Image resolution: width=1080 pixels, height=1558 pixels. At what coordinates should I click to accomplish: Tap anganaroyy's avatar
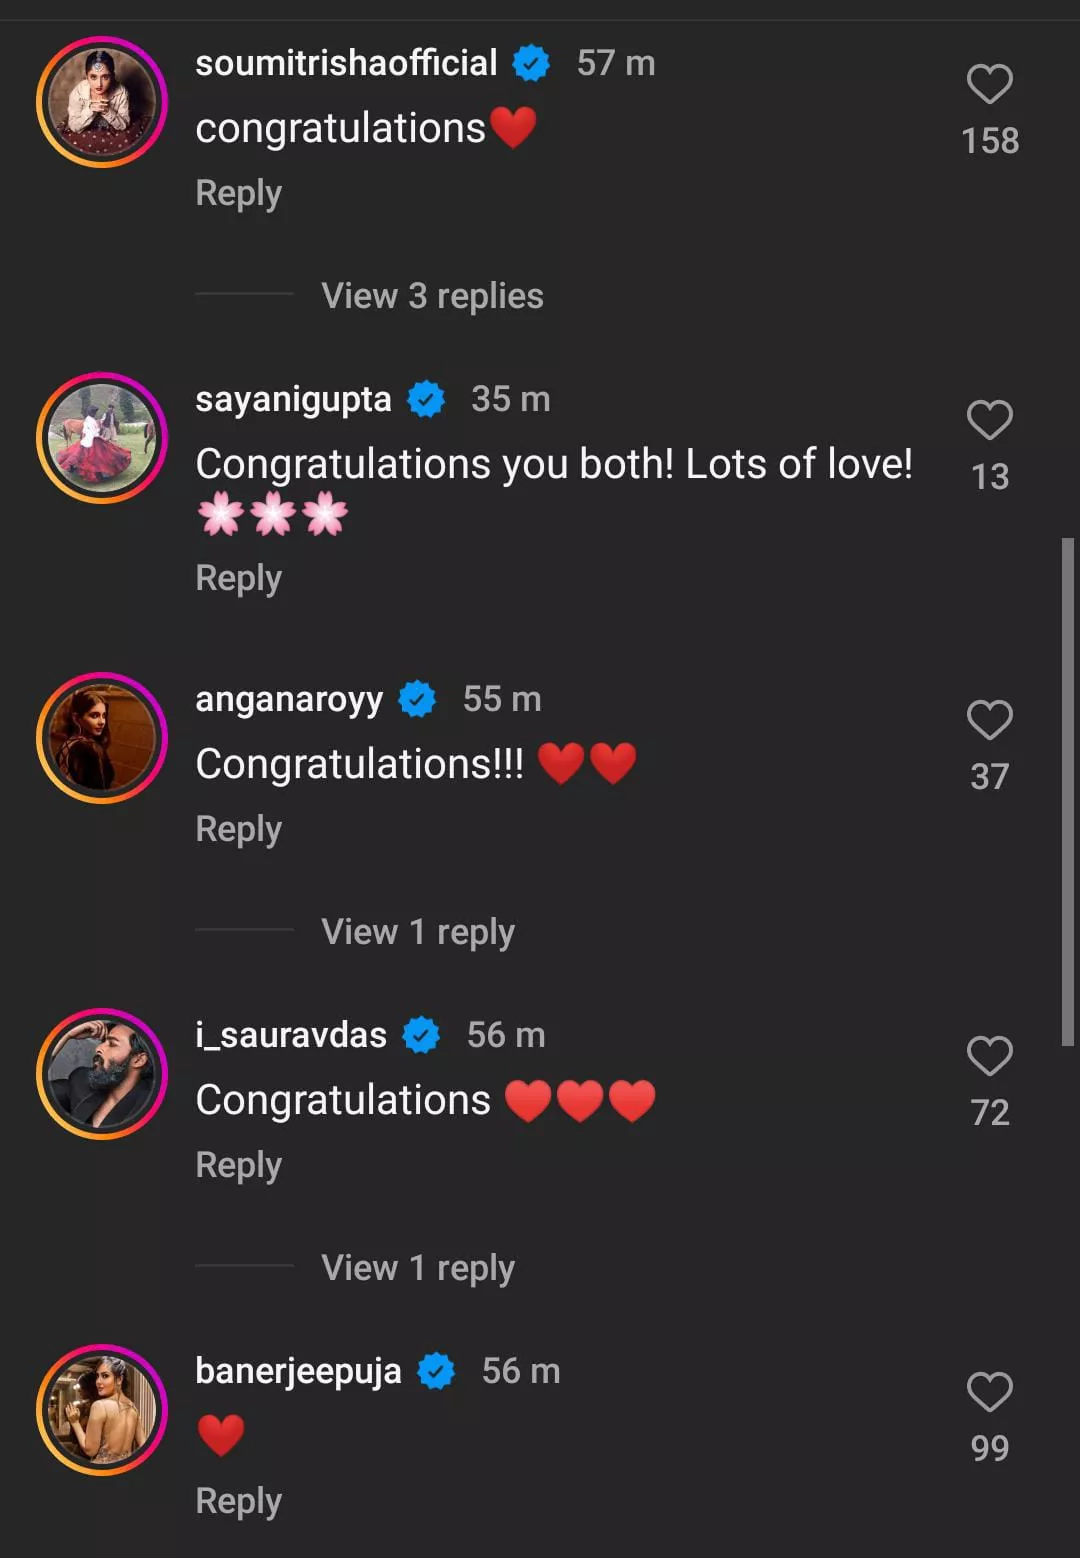coord(102,738)
